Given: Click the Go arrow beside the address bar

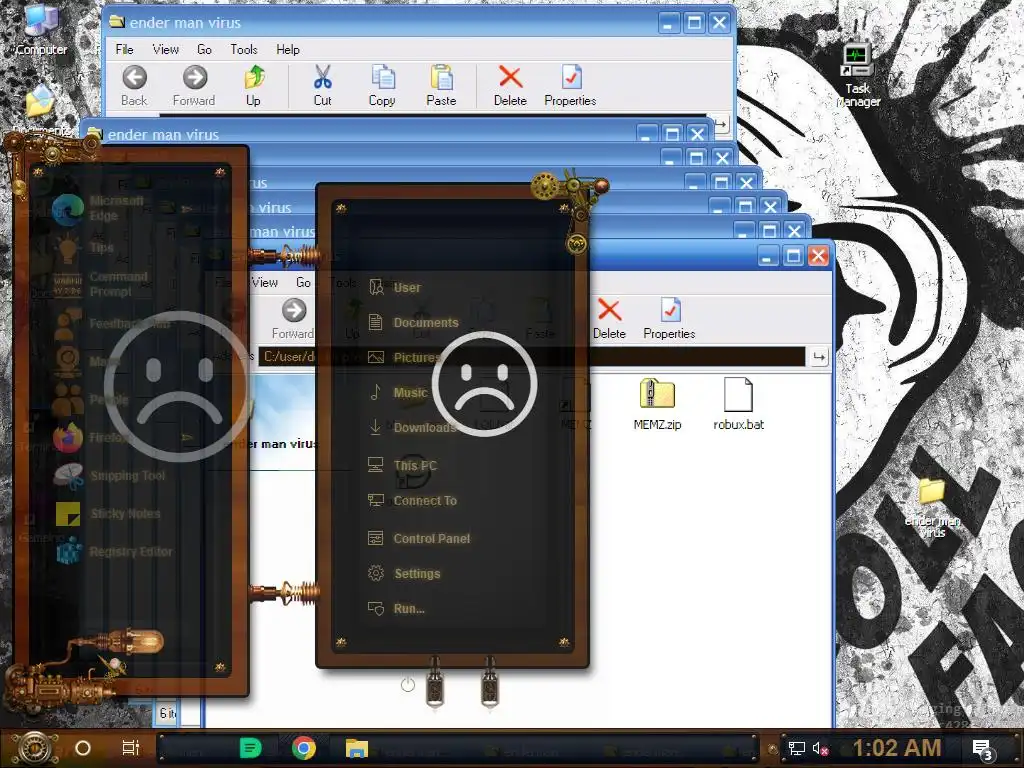Looking at the screenshot, I should click(819, 357).
